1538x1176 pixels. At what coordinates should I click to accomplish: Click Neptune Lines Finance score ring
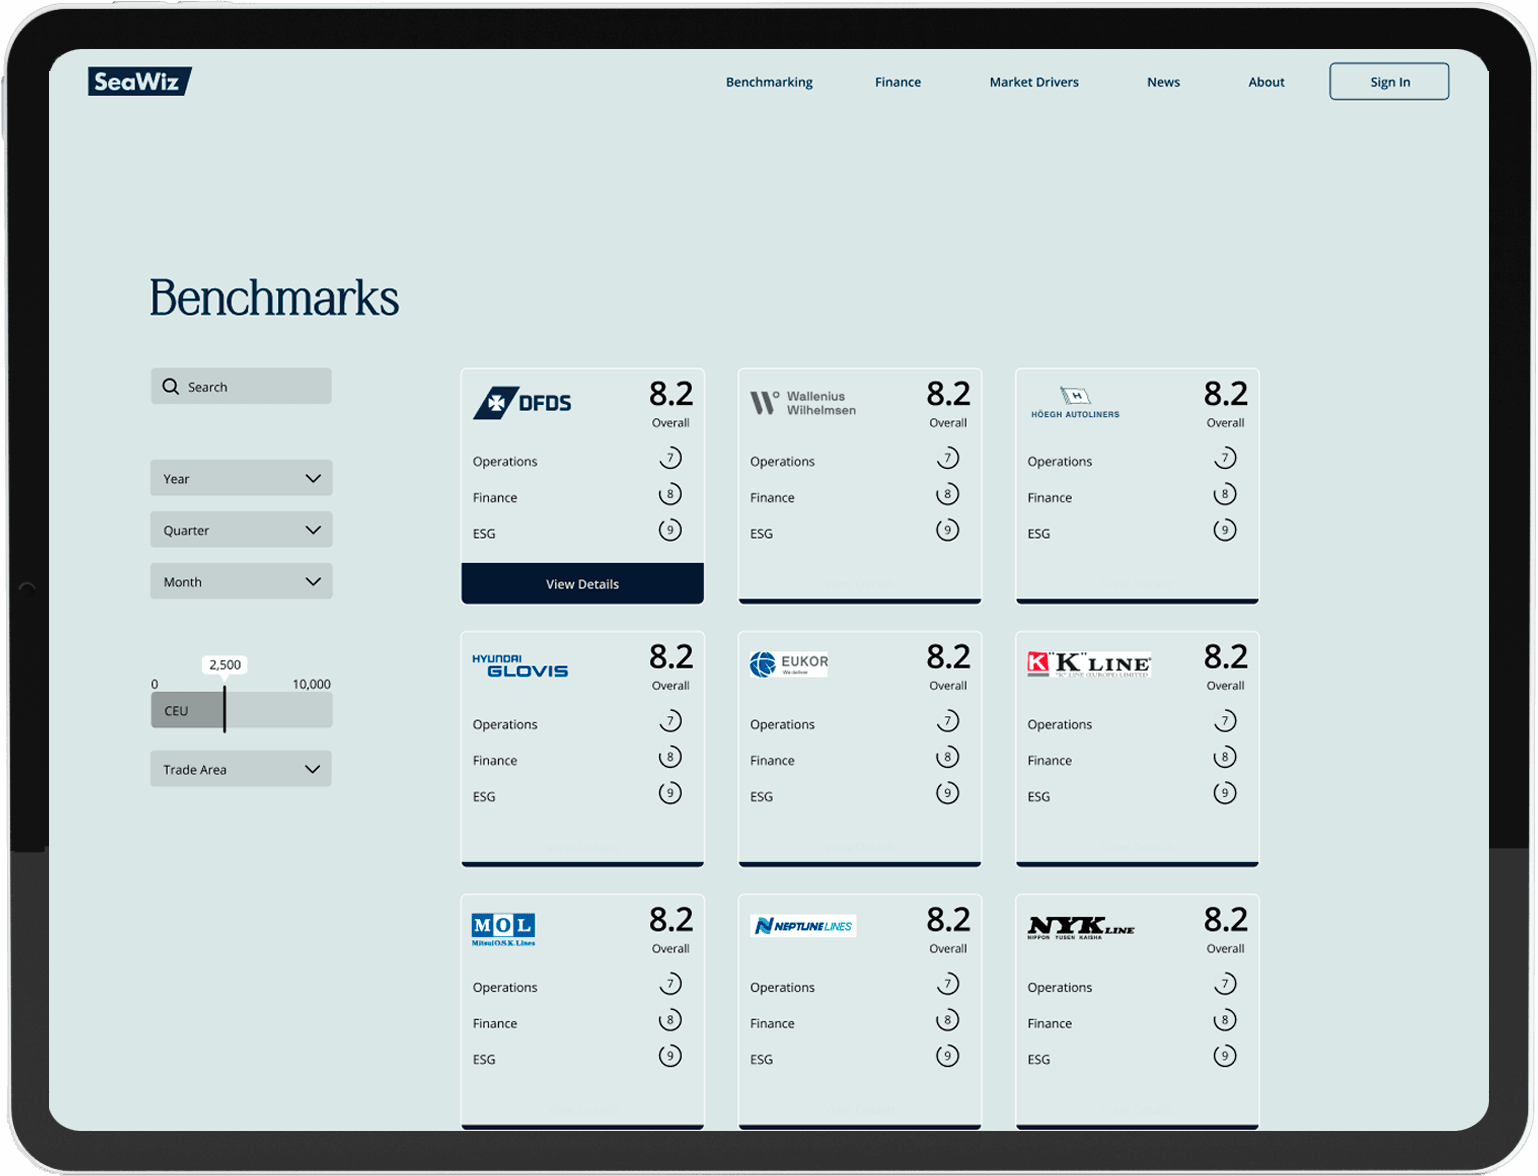947,1020
